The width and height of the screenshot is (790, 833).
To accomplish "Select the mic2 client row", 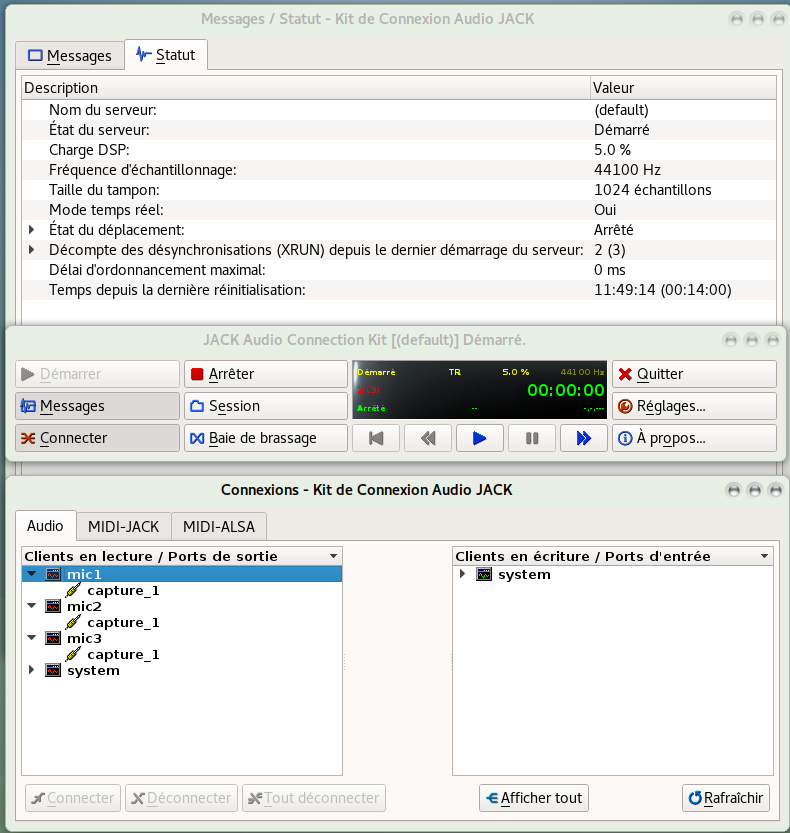I will (x=182, y=606).
